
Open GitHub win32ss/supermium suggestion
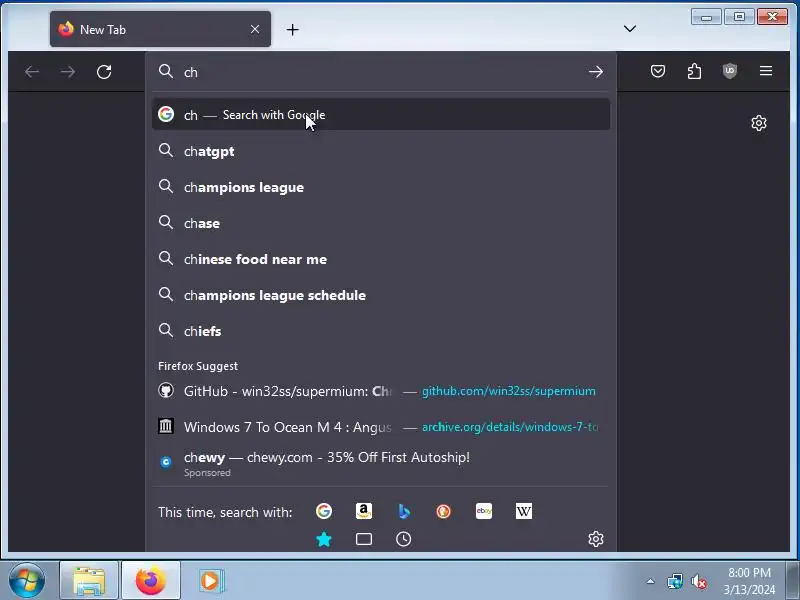[x=381, y=391]
